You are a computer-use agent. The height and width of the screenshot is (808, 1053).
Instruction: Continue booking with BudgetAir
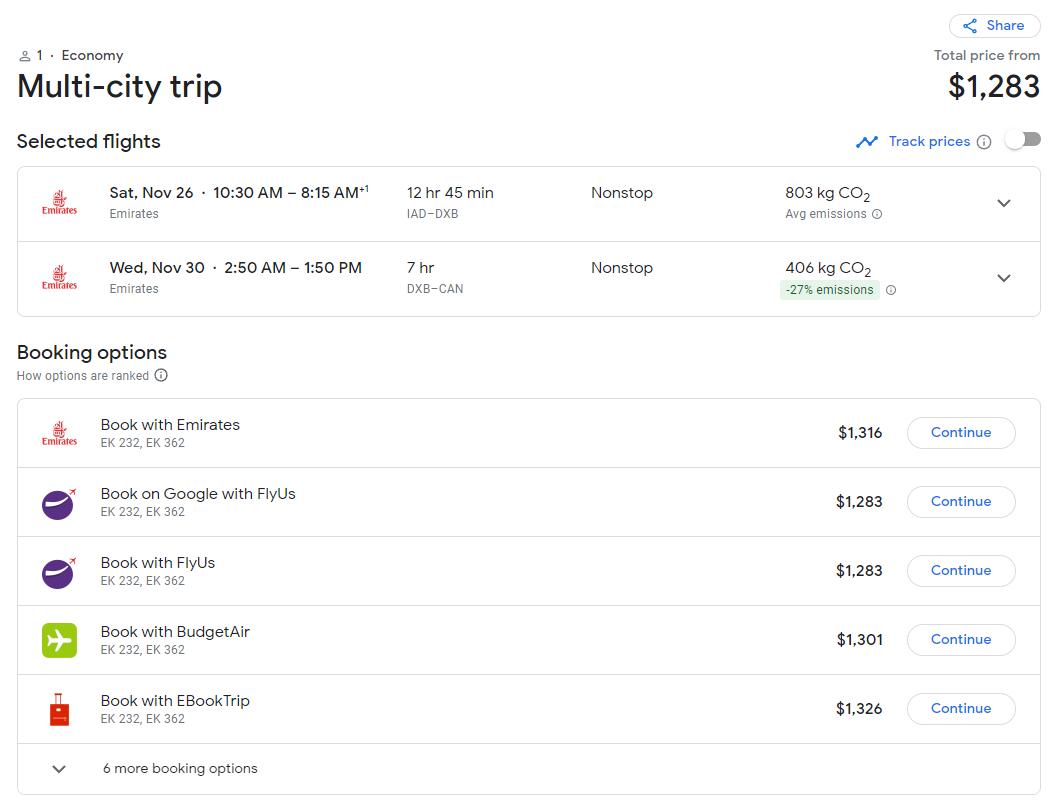tap(960, 640)
